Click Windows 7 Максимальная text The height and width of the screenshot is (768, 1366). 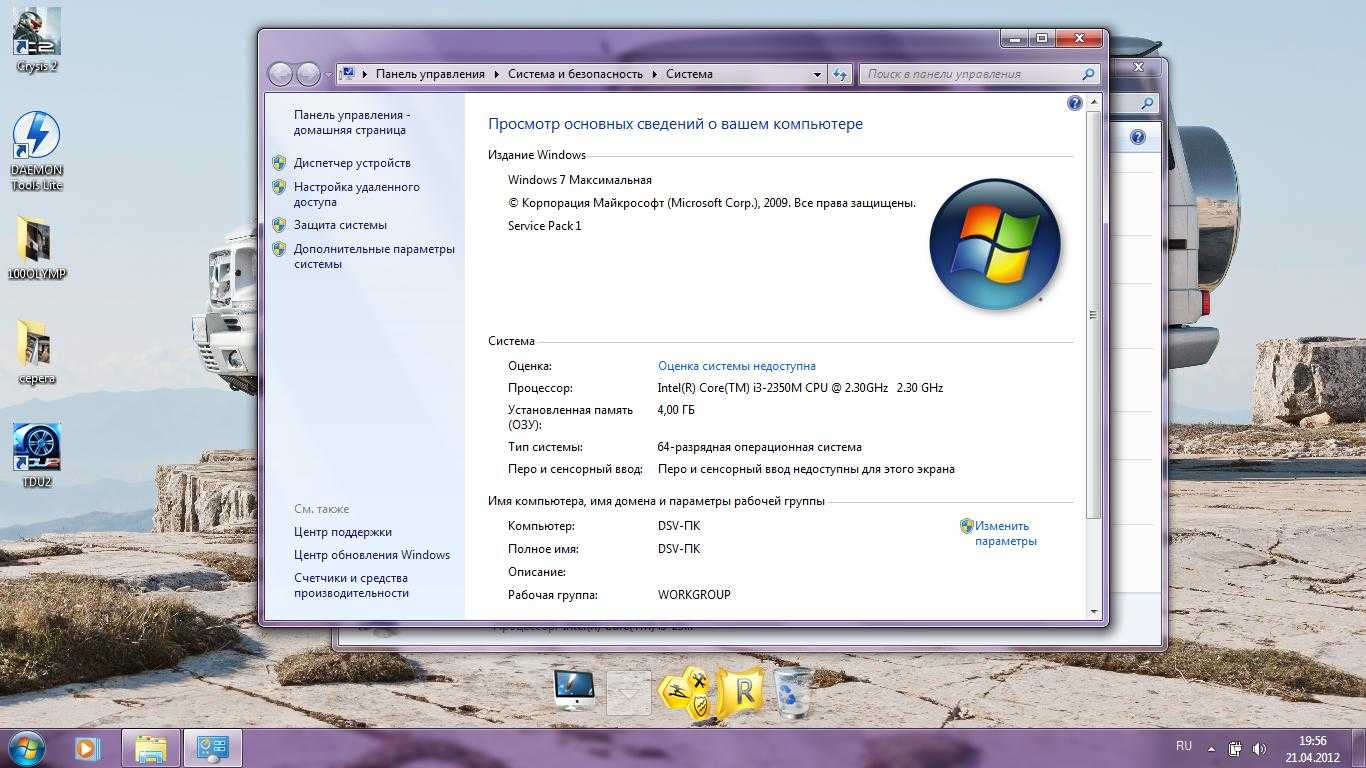click(580, 180)
